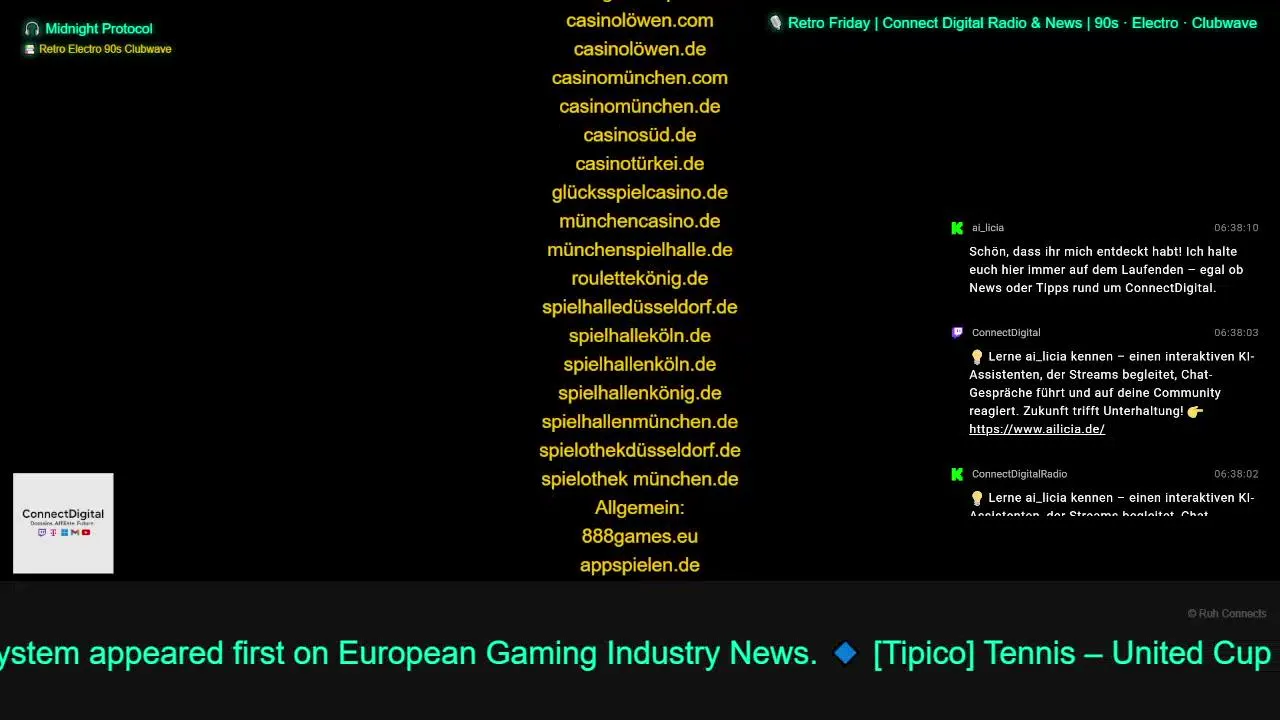Click spielhallenkönig.de in the domain list
This screenshot has height=720, width=1280.
[x=640, y=393]
